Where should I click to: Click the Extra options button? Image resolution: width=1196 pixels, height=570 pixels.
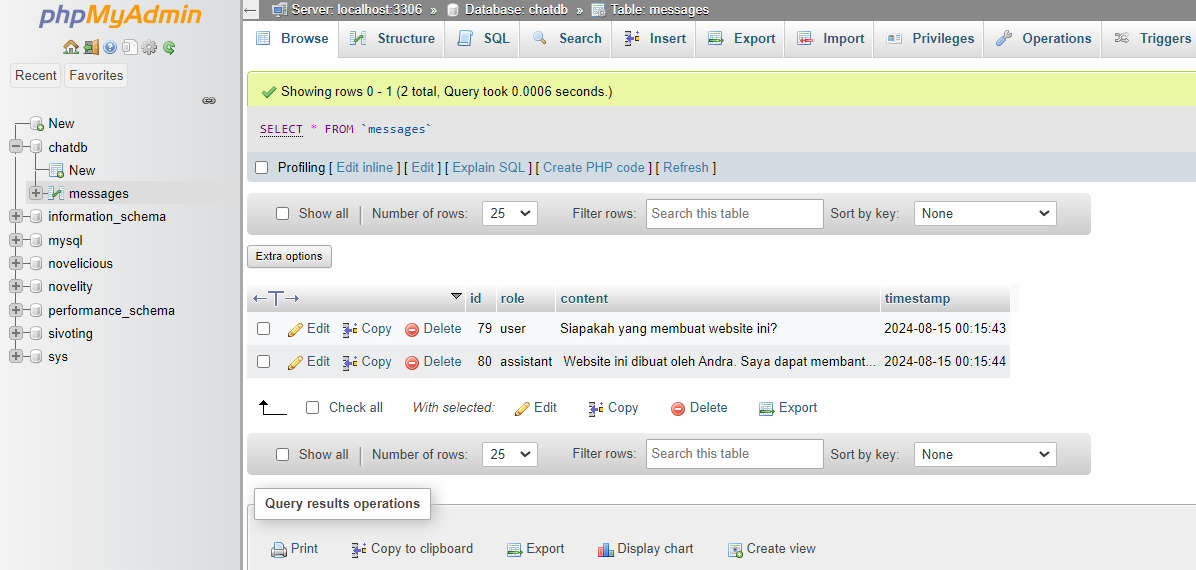point(289,256)
